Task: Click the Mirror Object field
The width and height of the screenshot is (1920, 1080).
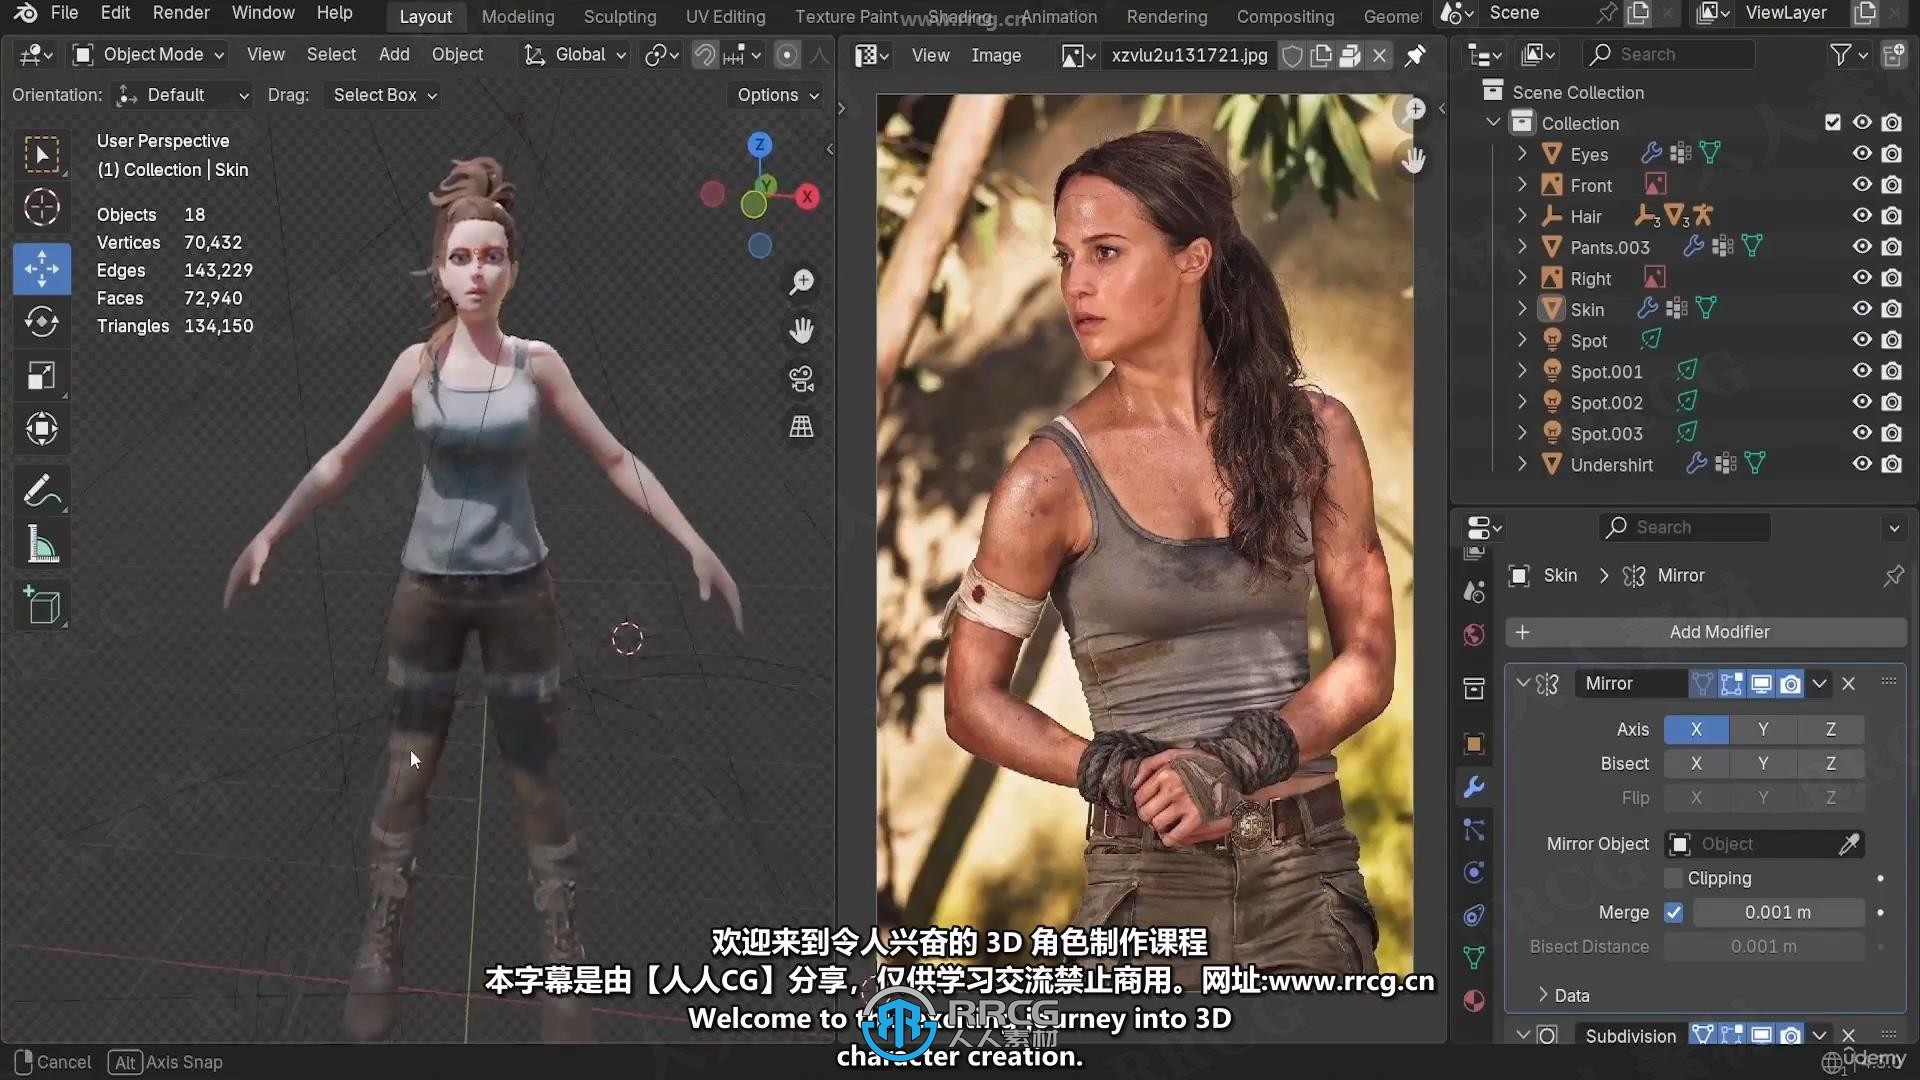Action: point(1764,844)
